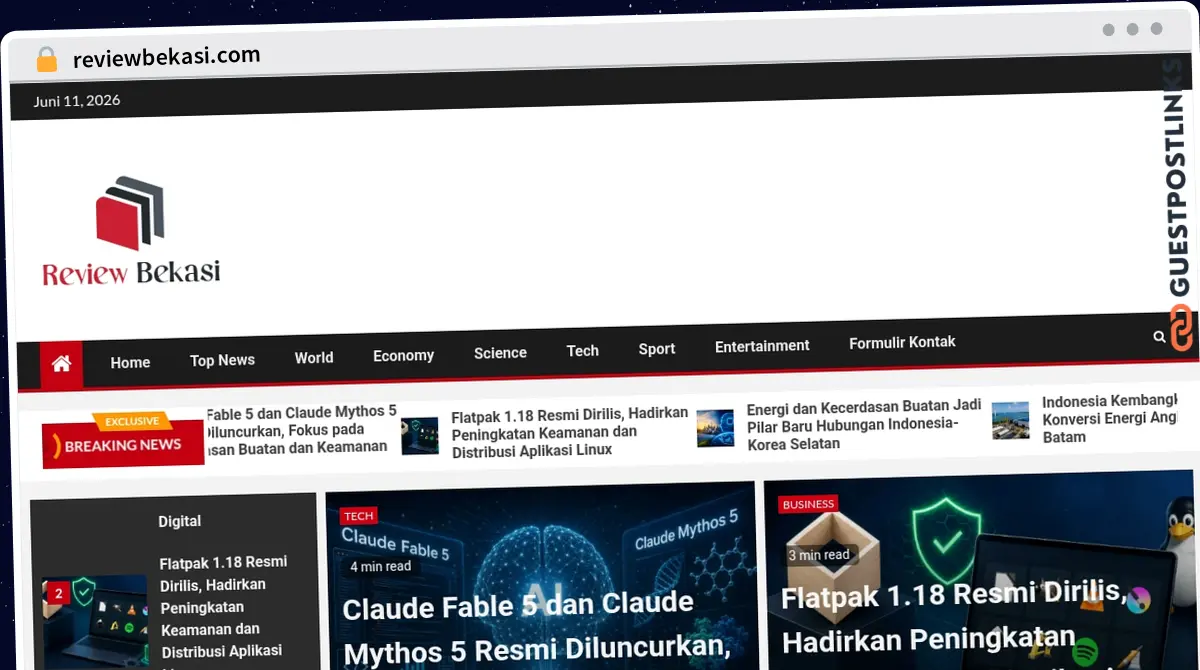1200x670 pixels.
Task: Click the Breaking News banner
Action: (x=123, y=440)
